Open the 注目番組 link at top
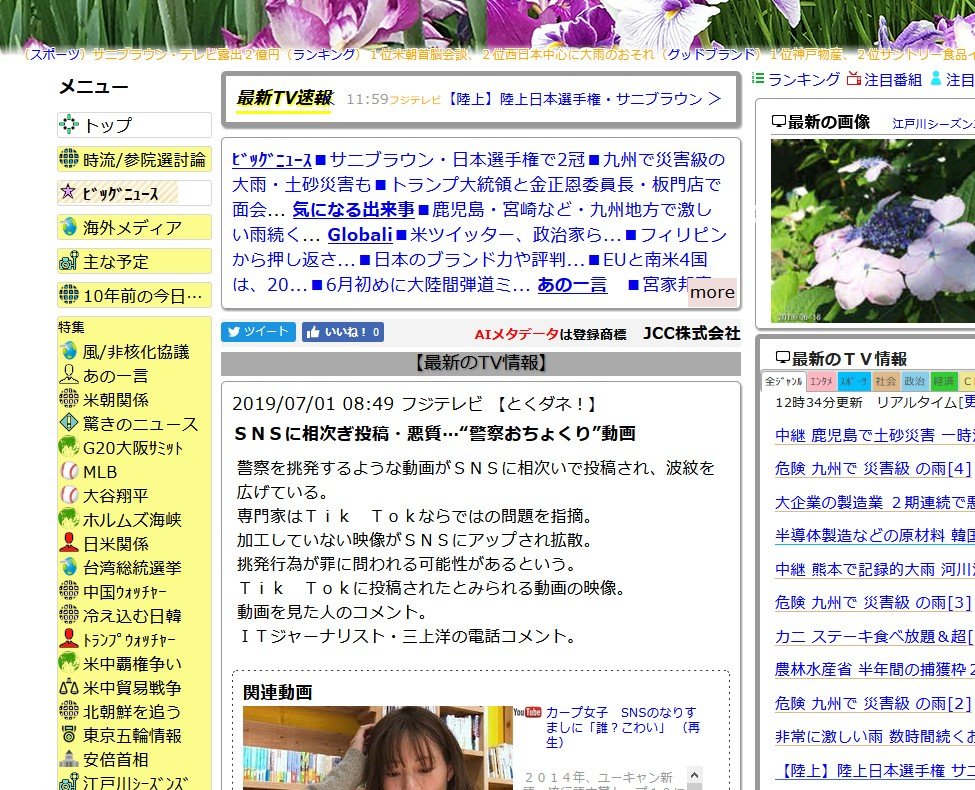This screenshot has width=975, height=790. (x=893, y=80)
